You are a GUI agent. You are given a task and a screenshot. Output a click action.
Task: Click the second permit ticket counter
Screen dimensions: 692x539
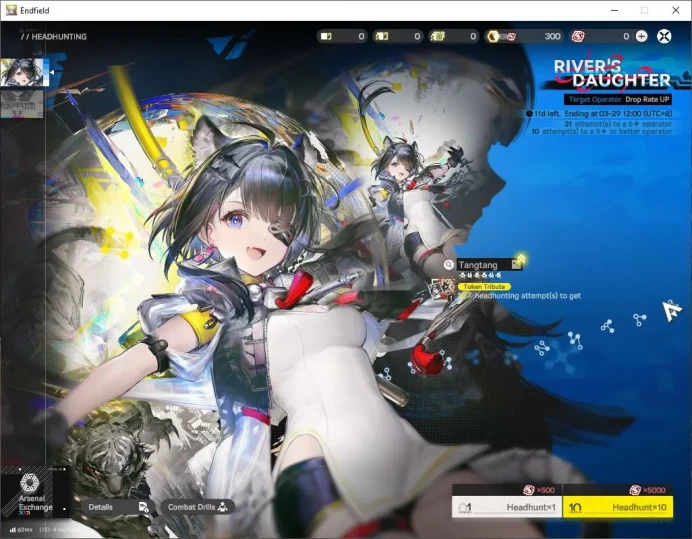398,36
